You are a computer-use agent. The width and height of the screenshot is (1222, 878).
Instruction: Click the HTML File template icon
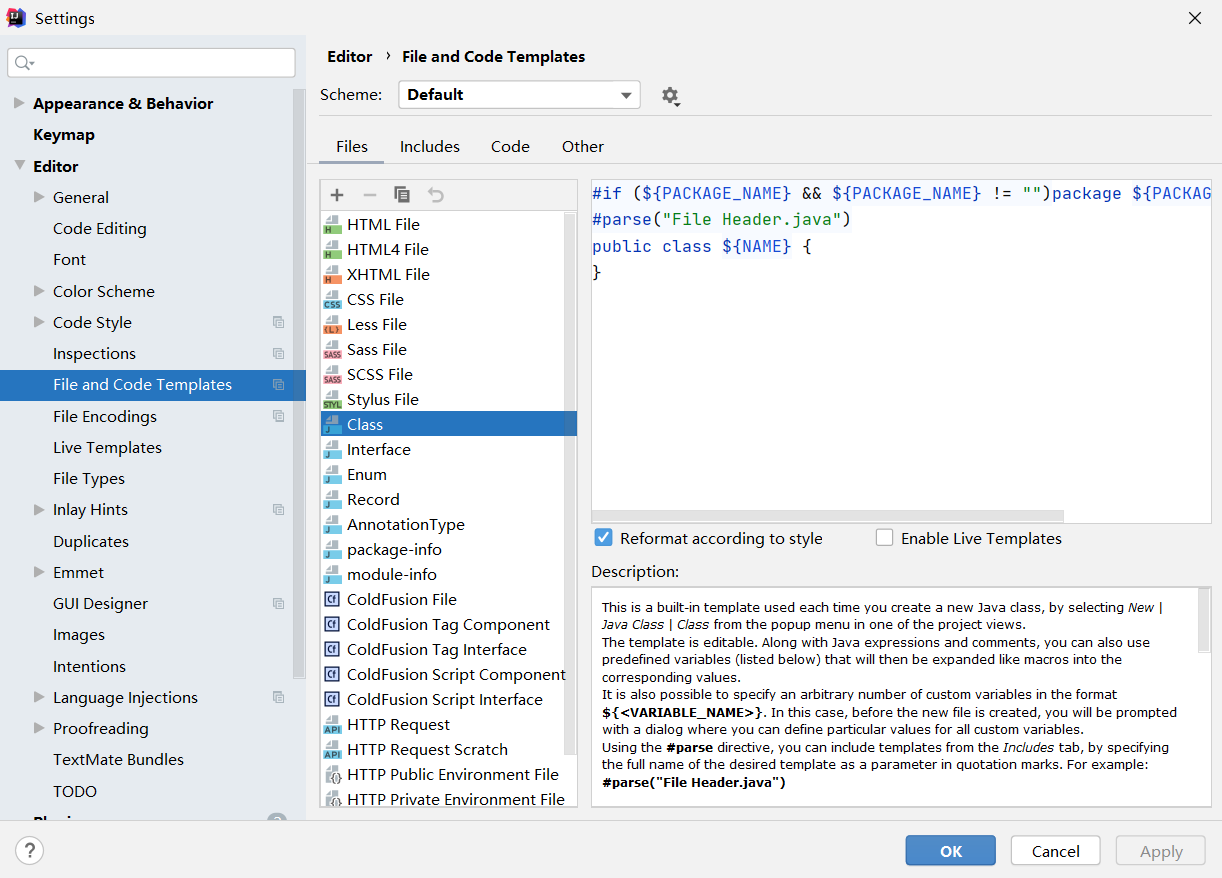332,225
